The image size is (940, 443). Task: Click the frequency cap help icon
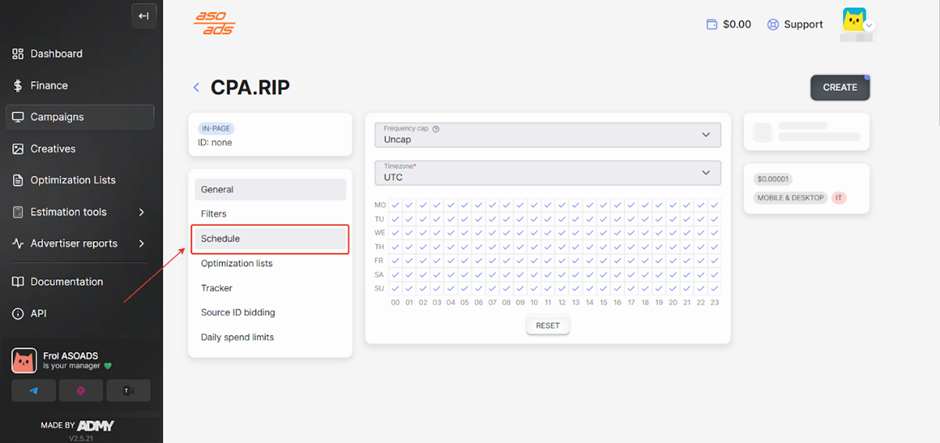click(436, 129)
